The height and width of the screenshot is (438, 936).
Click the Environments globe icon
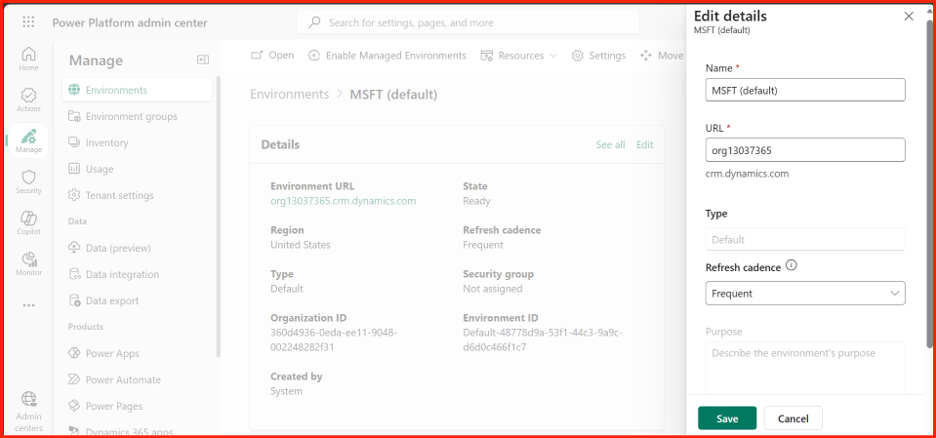(74, 90)
